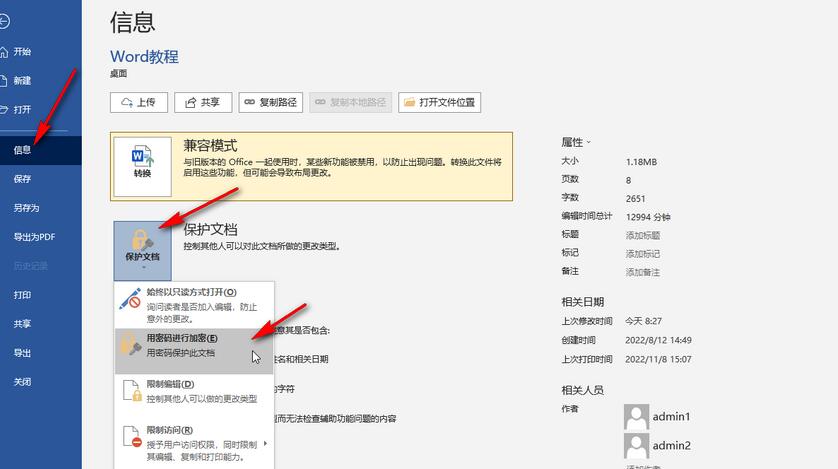Choose 始终以只读方式打开 option

point(195,305)
